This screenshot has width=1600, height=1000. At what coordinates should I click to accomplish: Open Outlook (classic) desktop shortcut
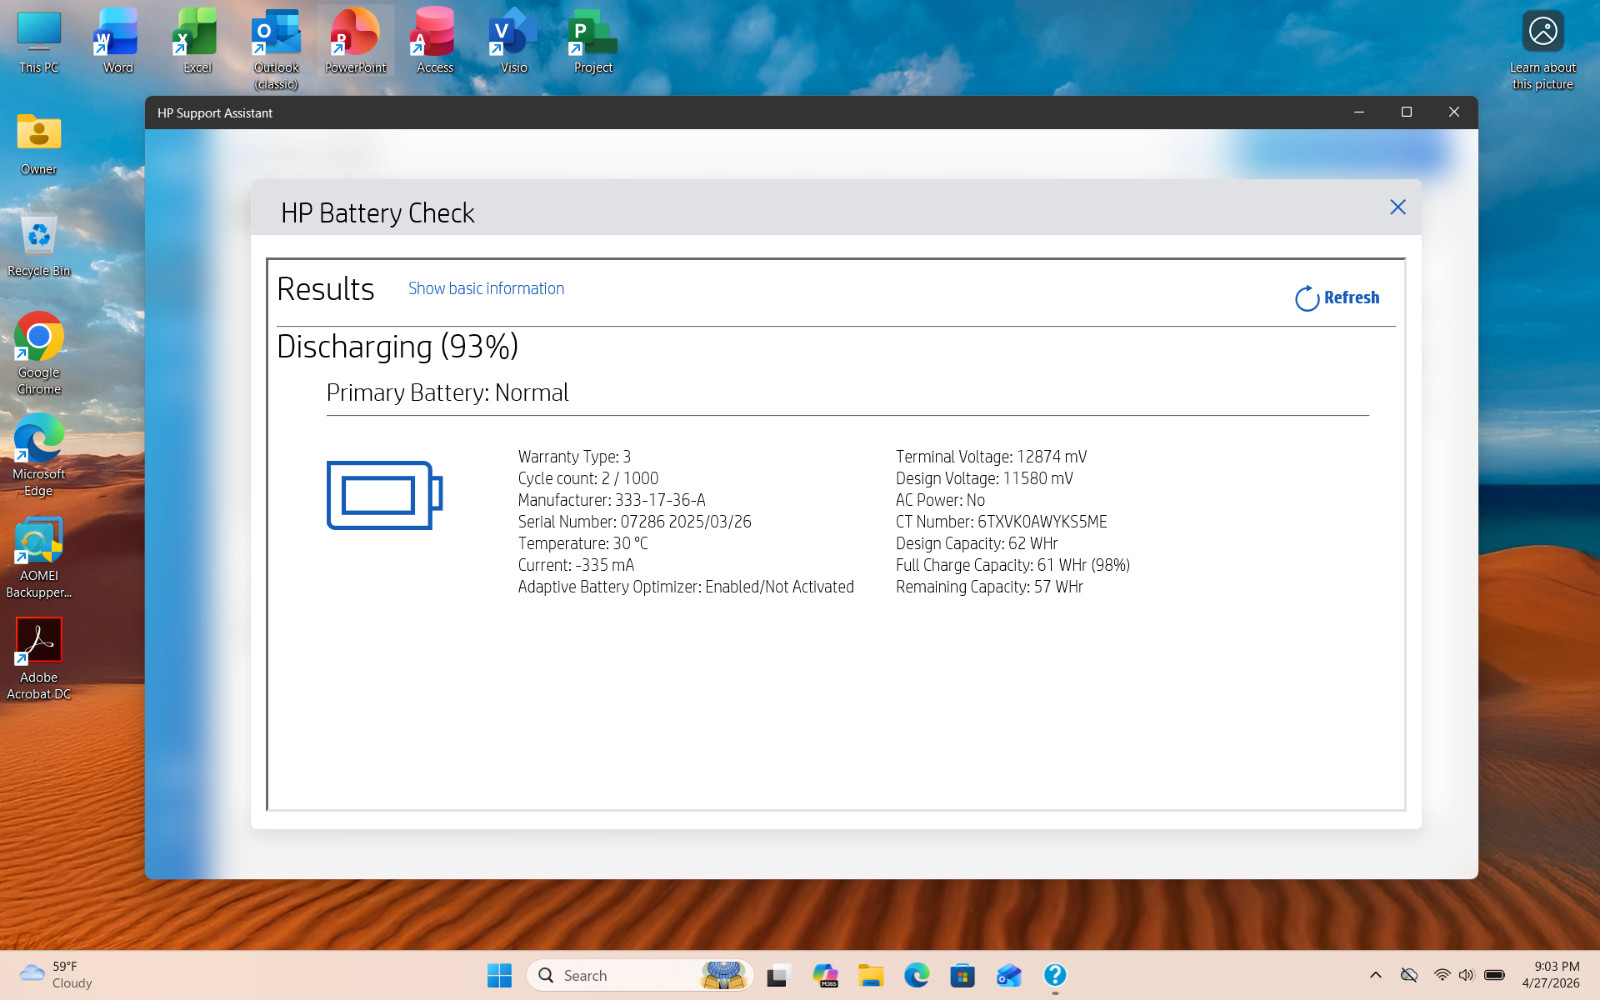point(276,49)
